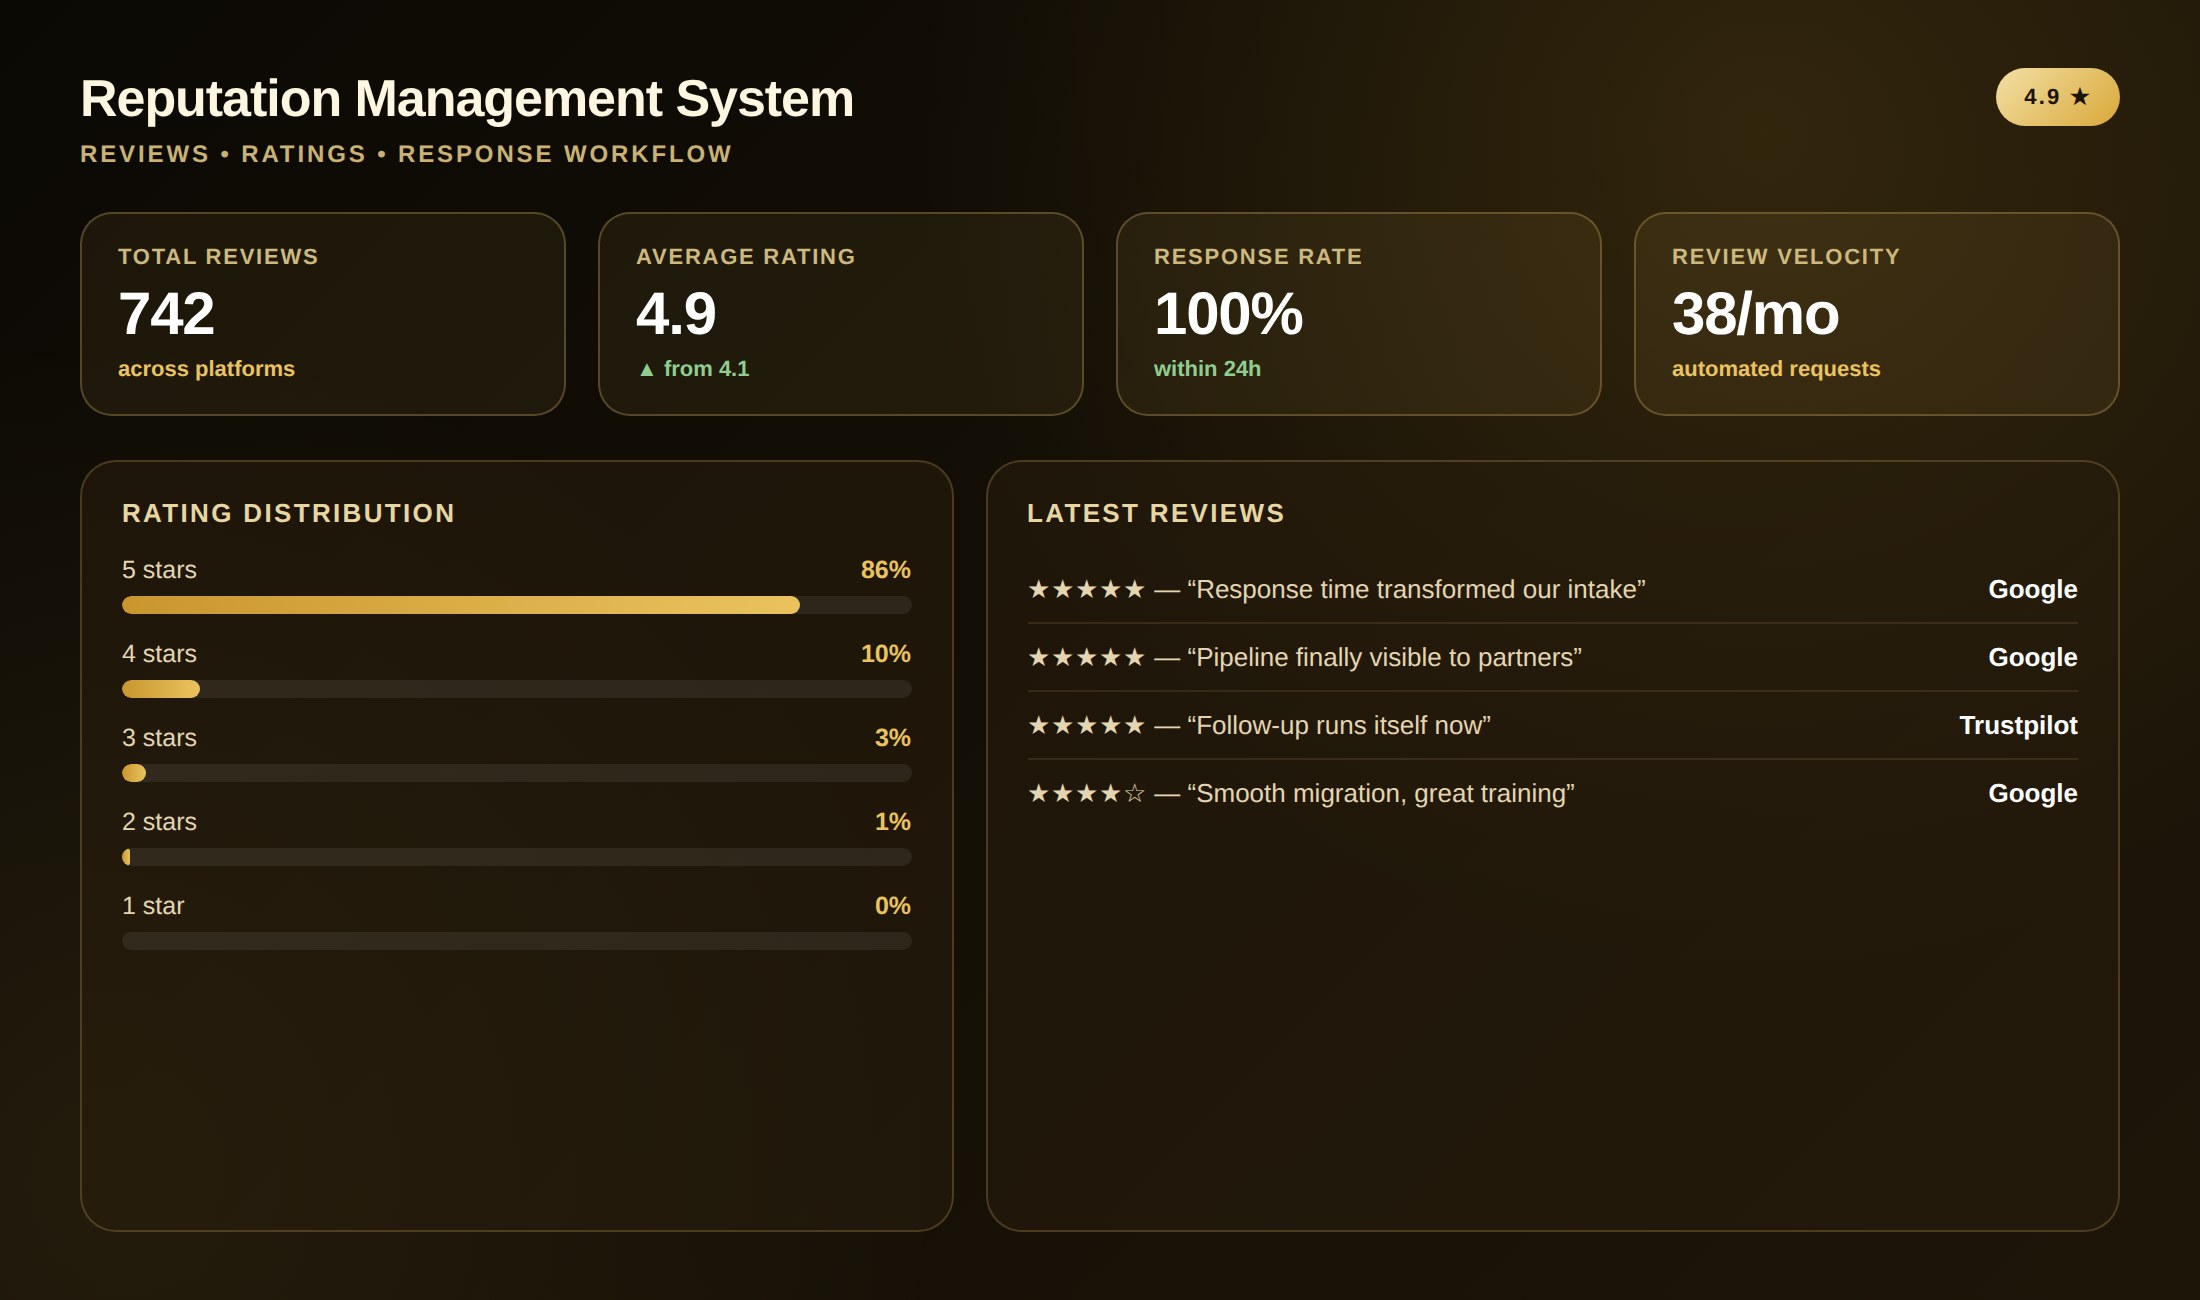
Task: Open the 'Response time transformed our intake' review
Action: point(1552,590)
